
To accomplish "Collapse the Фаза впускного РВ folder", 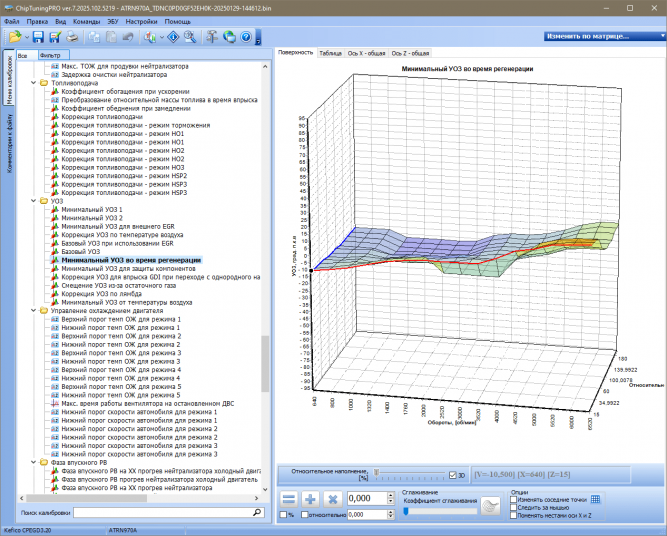I will pos(34,463).
